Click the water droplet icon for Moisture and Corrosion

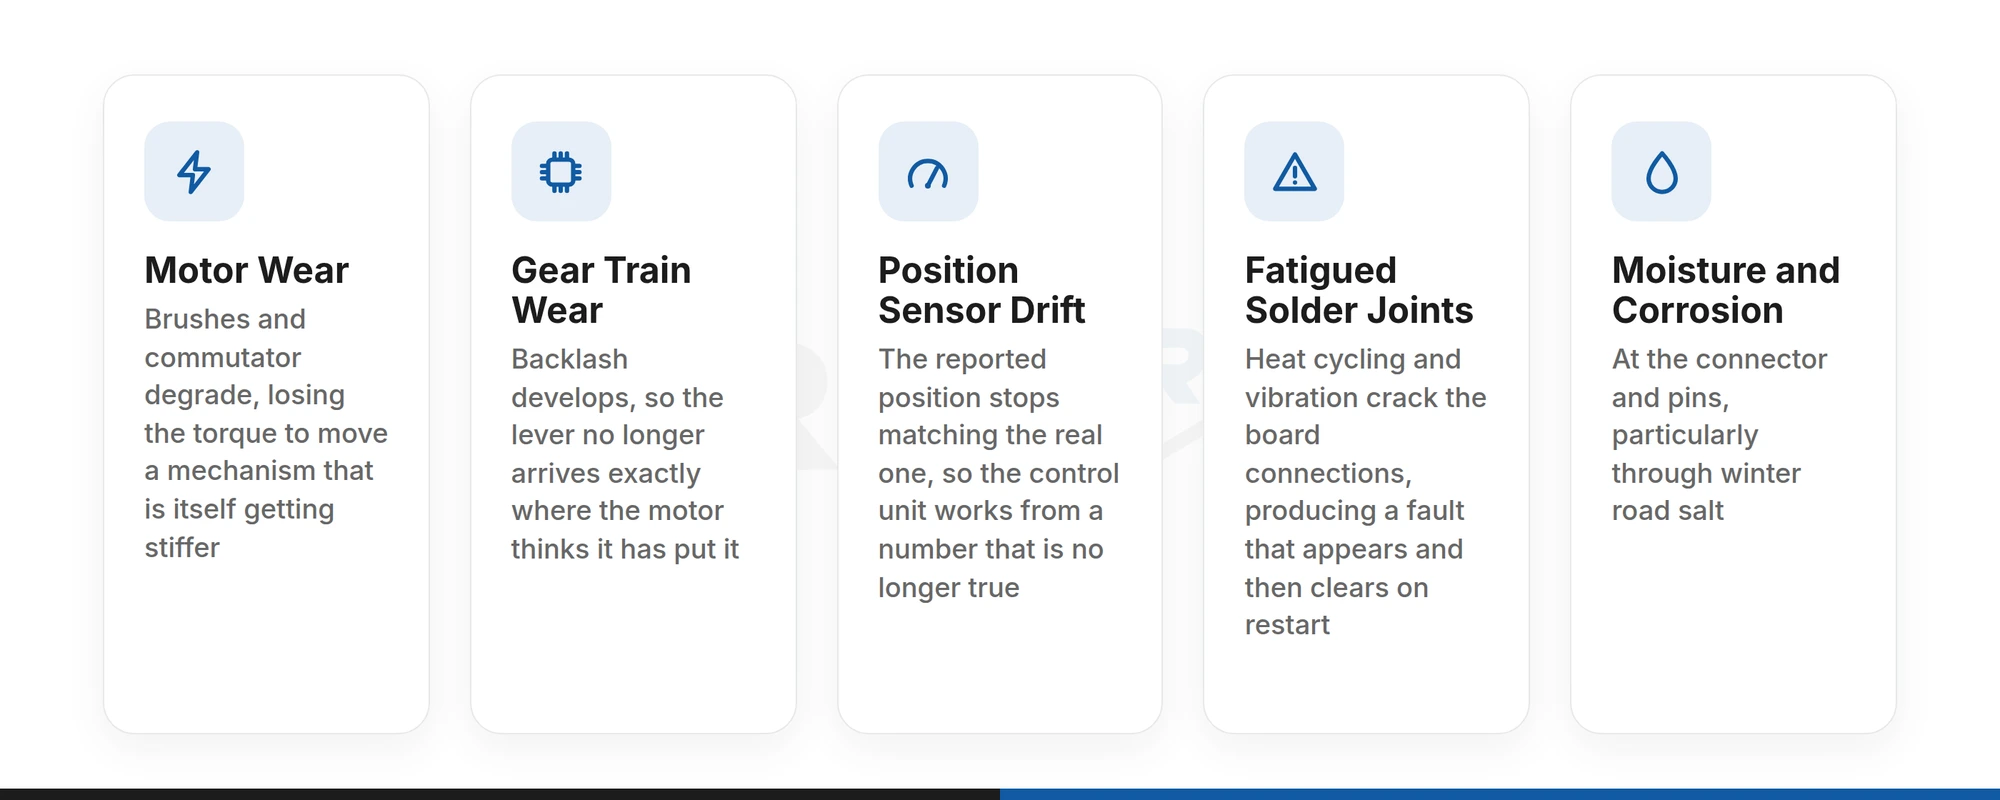(1662, 172)
